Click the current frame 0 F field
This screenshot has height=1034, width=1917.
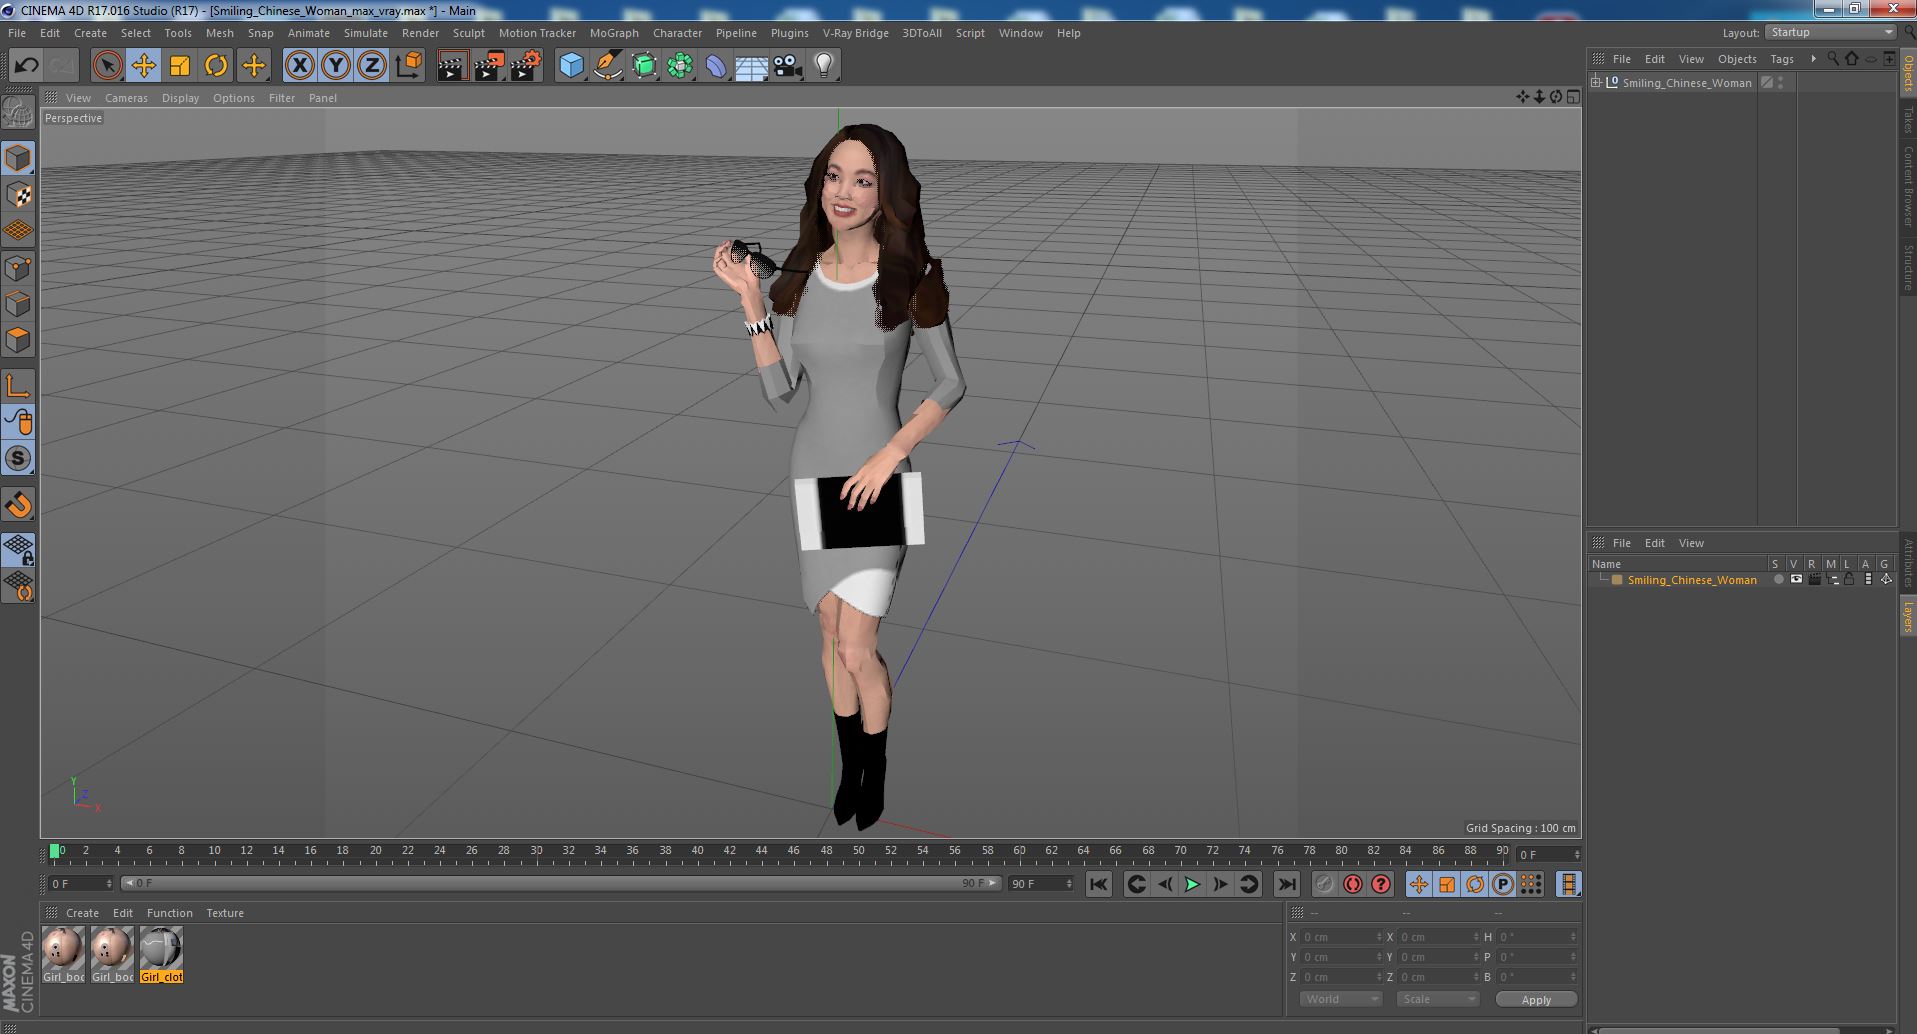[x=81, y=884]
